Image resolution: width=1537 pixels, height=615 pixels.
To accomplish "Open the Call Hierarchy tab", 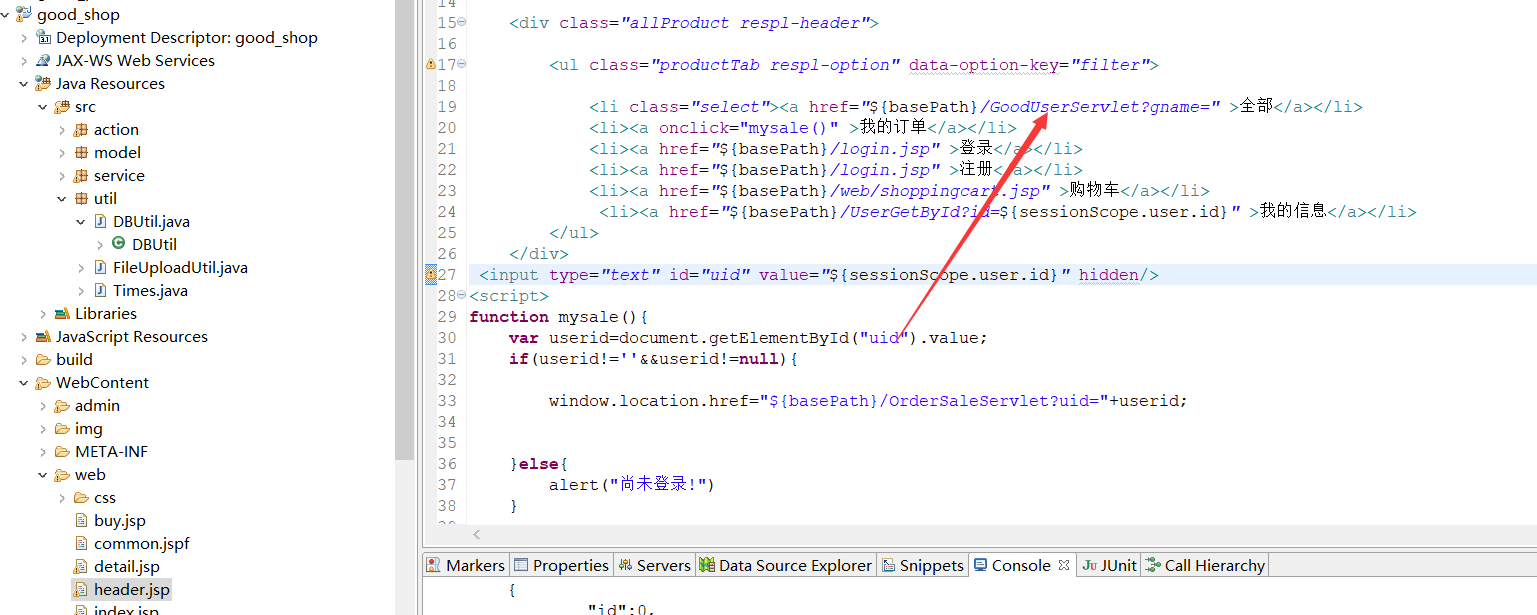I will click(x=1205, y=565).
